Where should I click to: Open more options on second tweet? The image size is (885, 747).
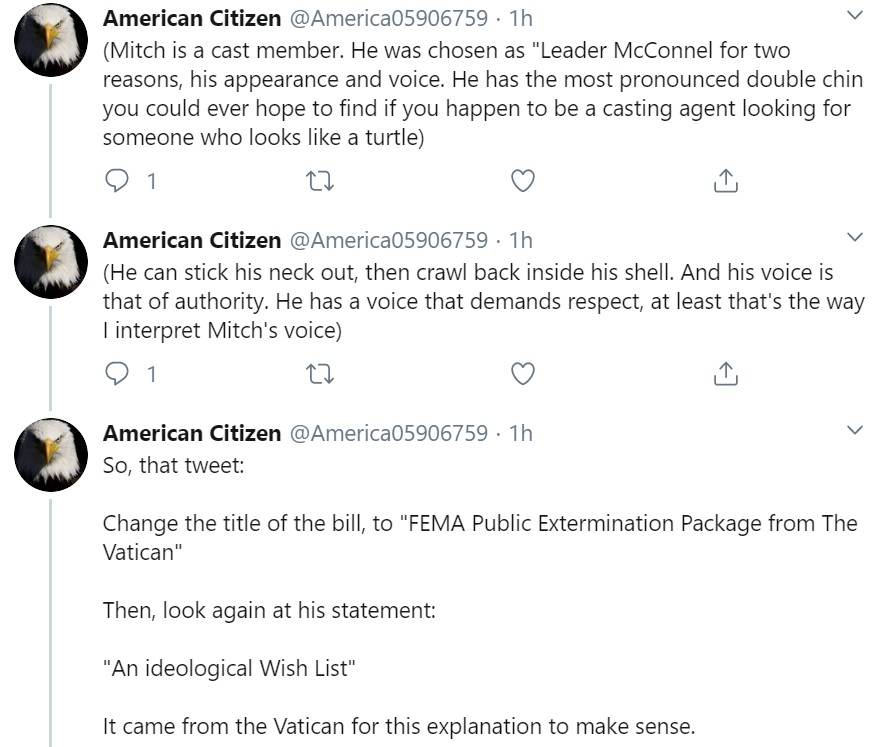point(854,238)
